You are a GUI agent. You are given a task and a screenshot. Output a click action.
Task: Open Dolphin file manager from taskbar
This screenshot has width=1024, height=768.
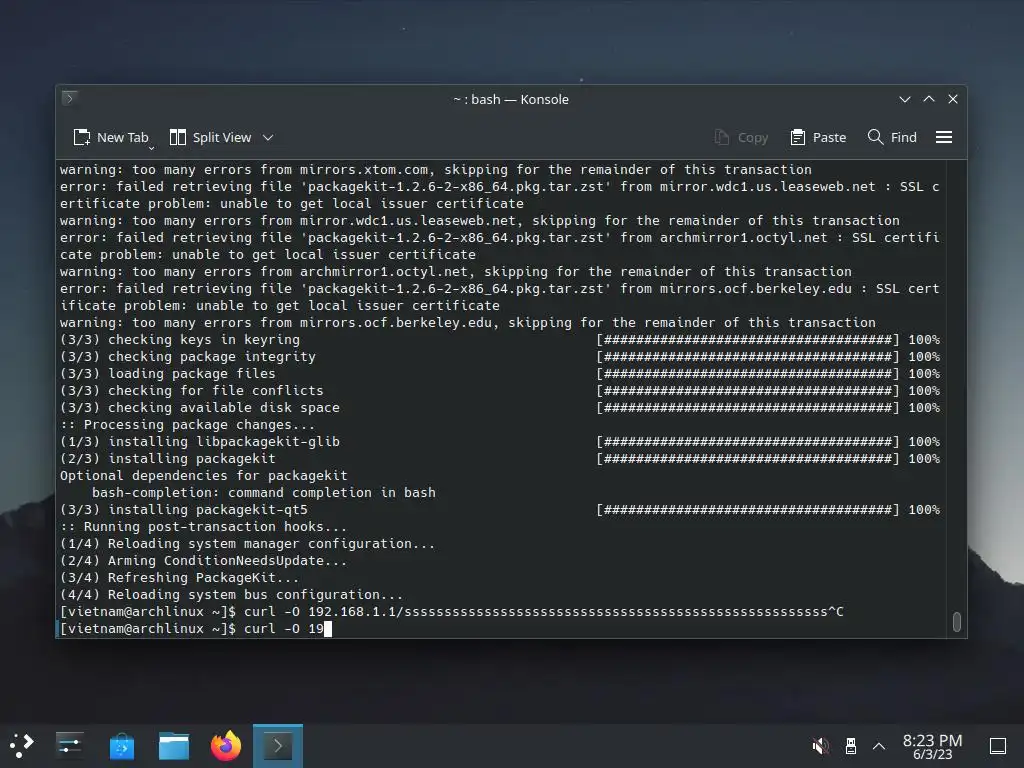174,745
